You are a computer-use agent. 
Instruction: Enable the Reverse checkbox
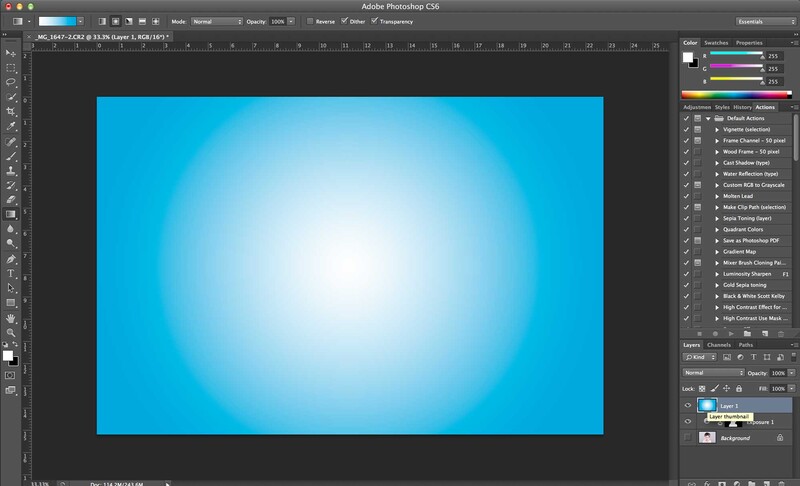pyautogui.click(x=310, y=21)
